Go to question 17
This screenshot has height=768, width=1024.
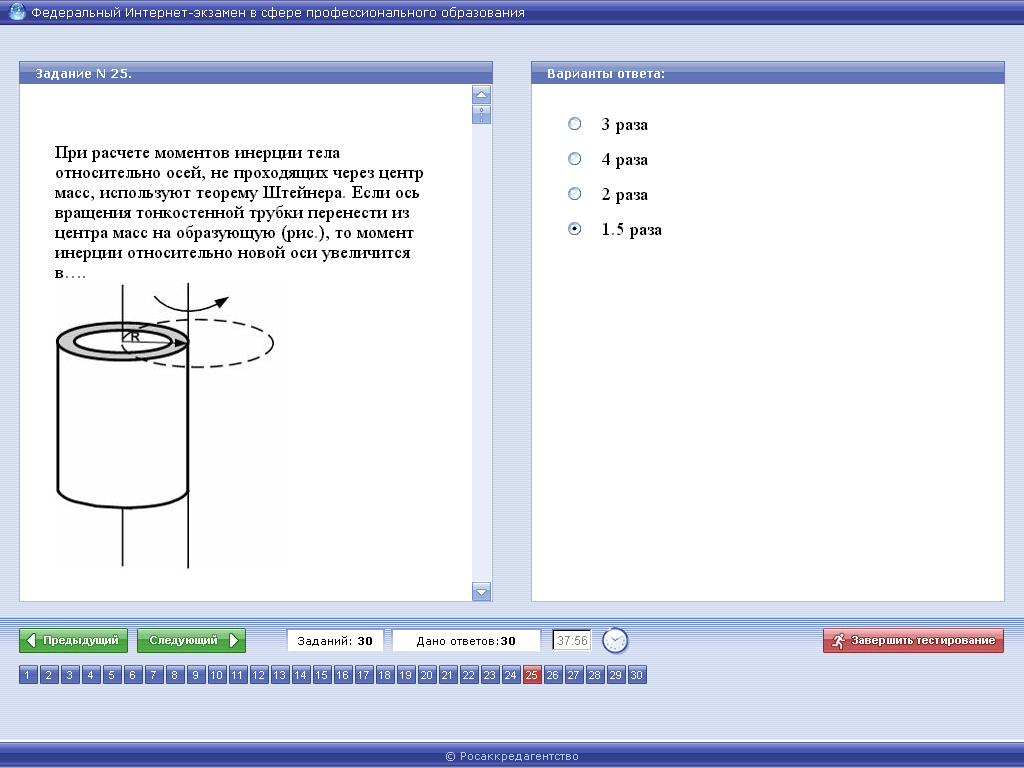click(x=363, y=675)
